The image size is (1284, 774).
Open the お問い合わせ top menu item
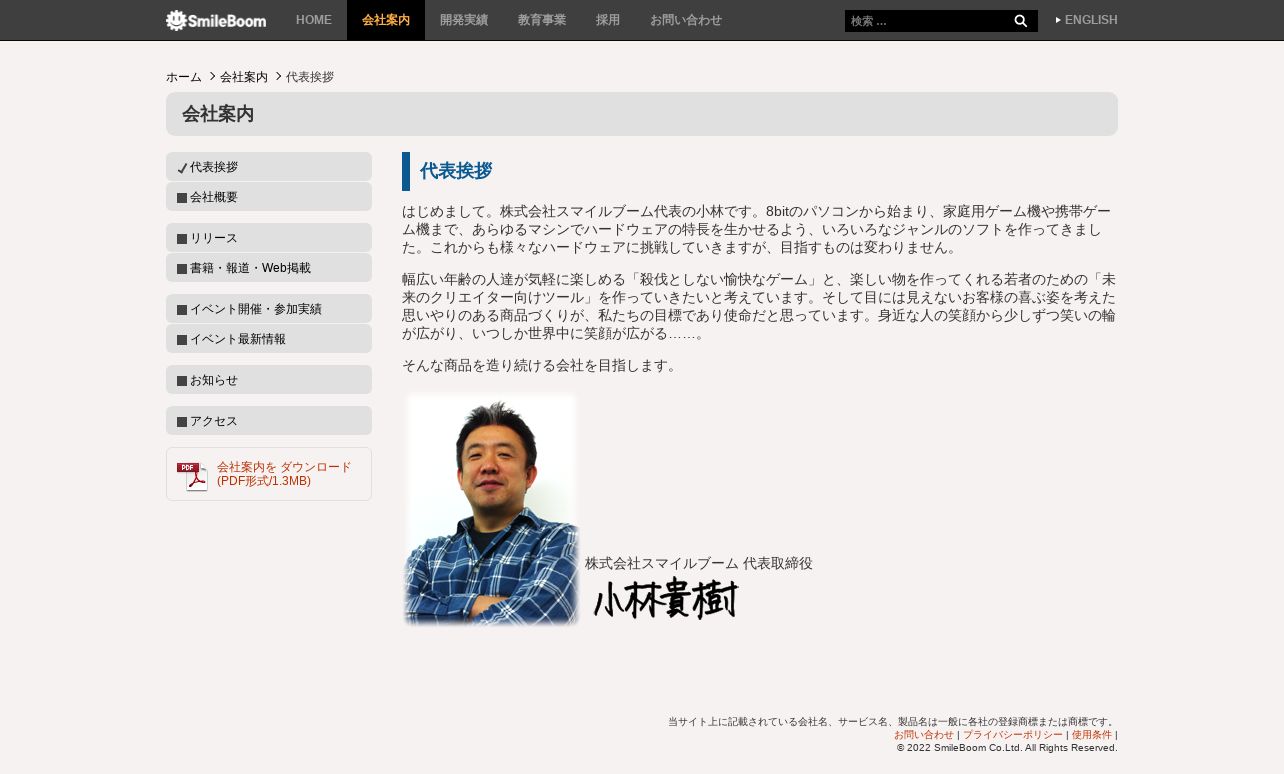[x=686, y=20]
